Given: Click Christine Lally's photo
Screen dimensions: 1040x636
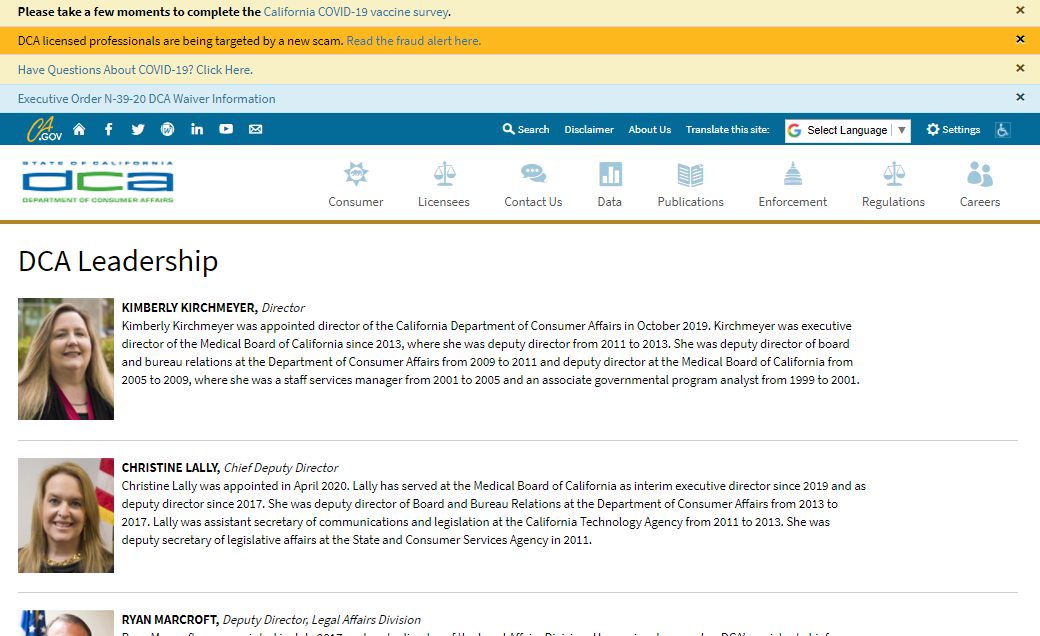Looking at the screenshot, I should tap(66, 515).
